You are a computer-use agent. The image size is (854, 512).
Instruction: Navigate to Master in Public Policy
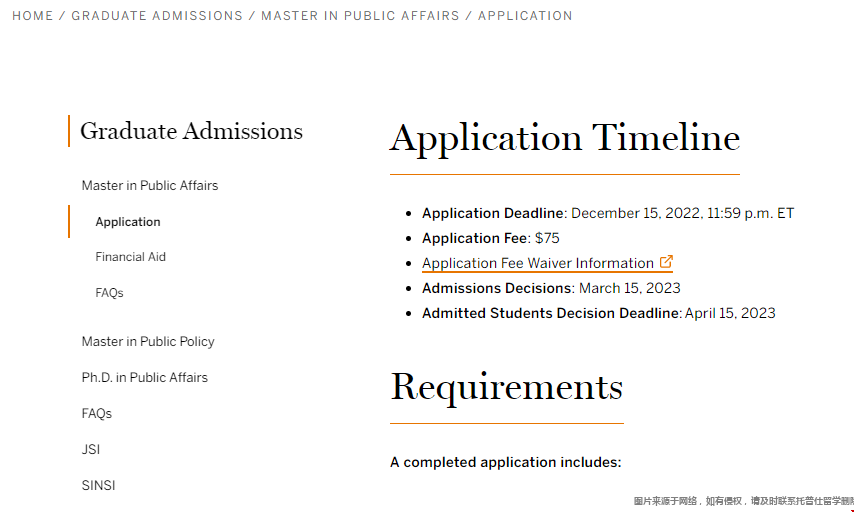point(148,341)
